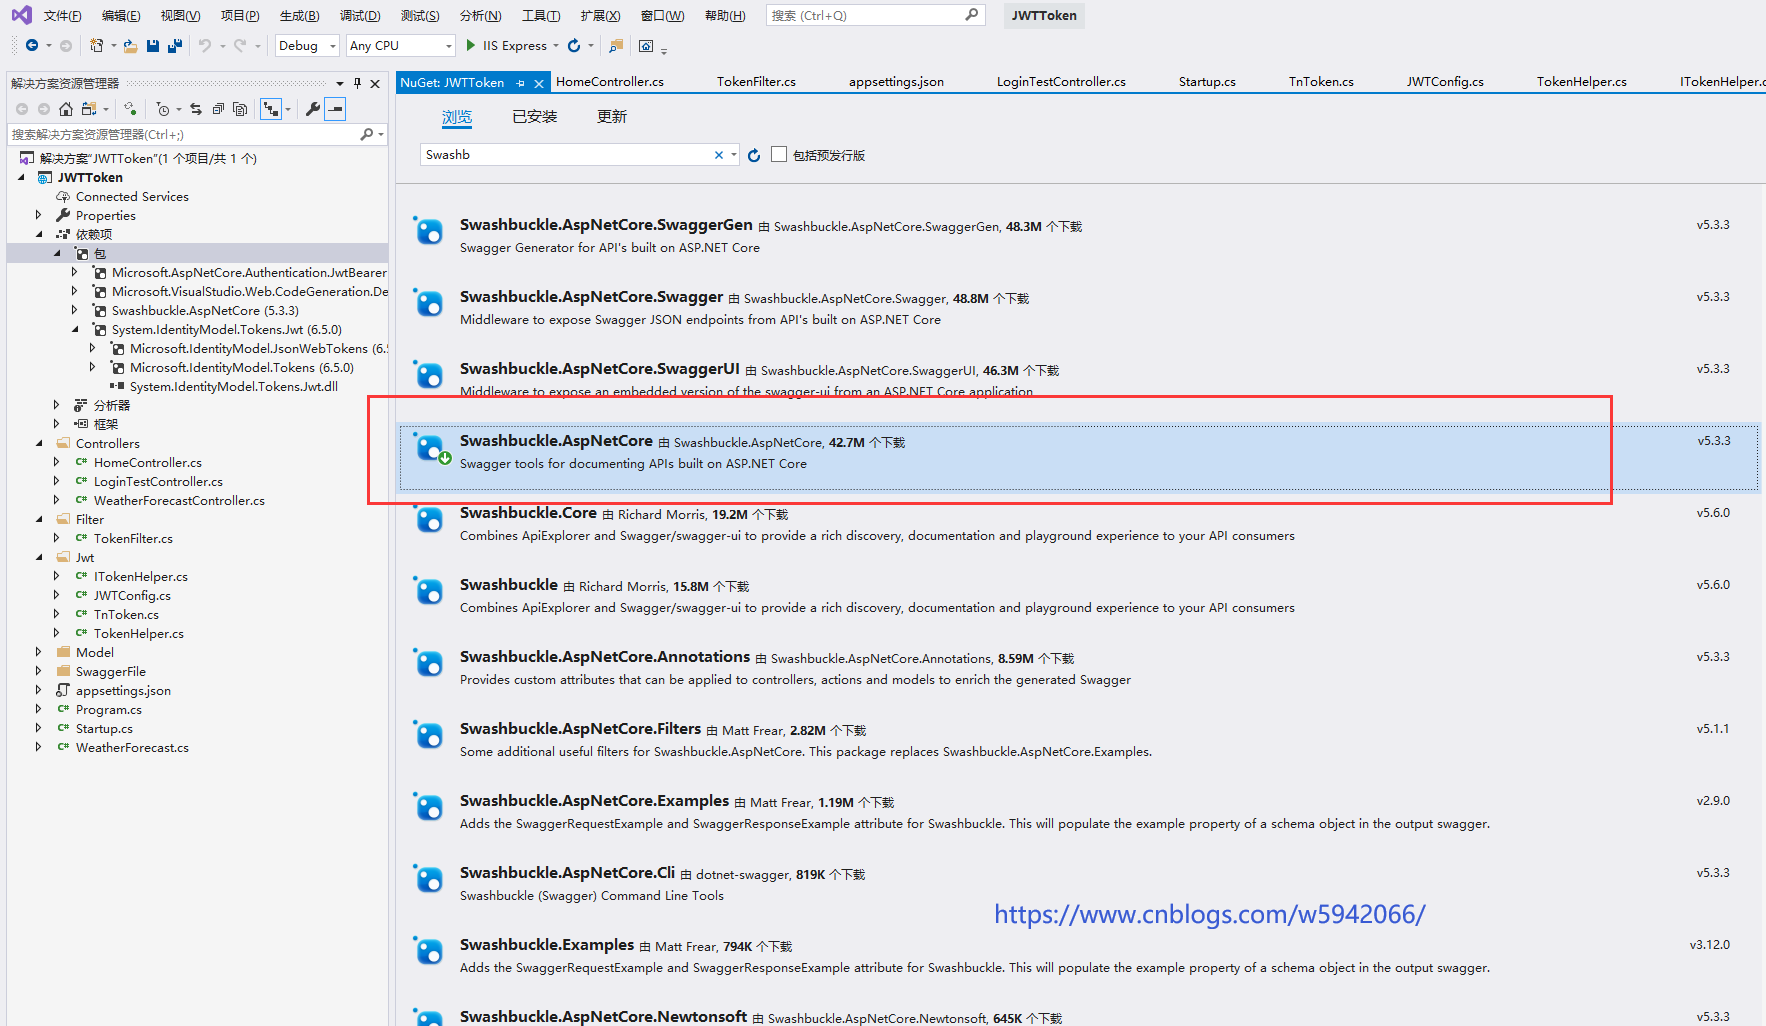Screen dimensions: 1766x1026
Task: Open the Any CPU platform dropdown
Action: coord(400,46)
